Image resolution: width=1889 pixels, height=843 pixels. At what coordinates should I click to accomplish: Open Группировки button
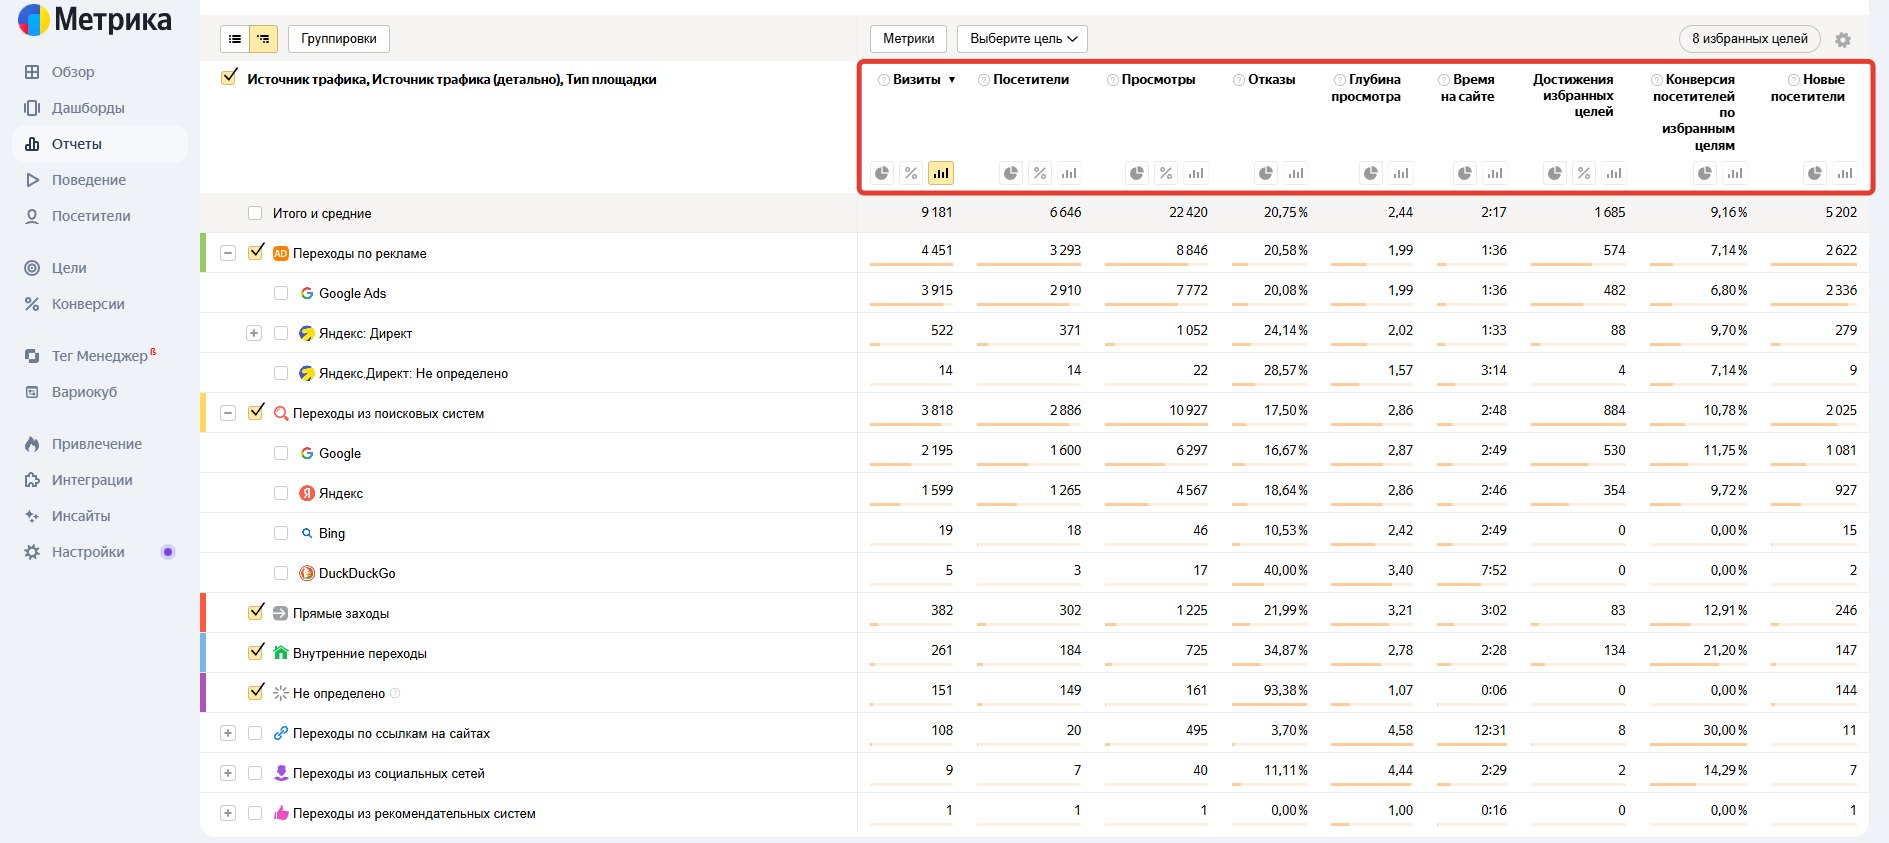click(x=339, y=39)
